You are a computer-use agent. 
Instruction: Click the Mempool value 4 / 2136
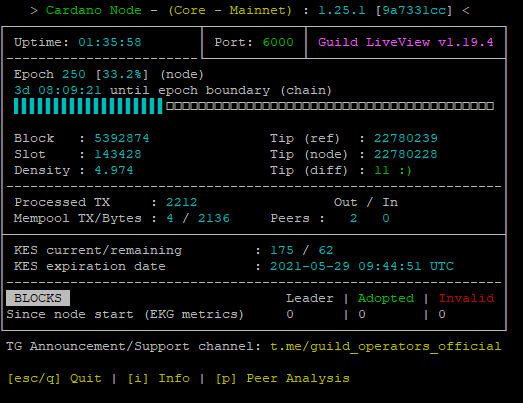198,218
